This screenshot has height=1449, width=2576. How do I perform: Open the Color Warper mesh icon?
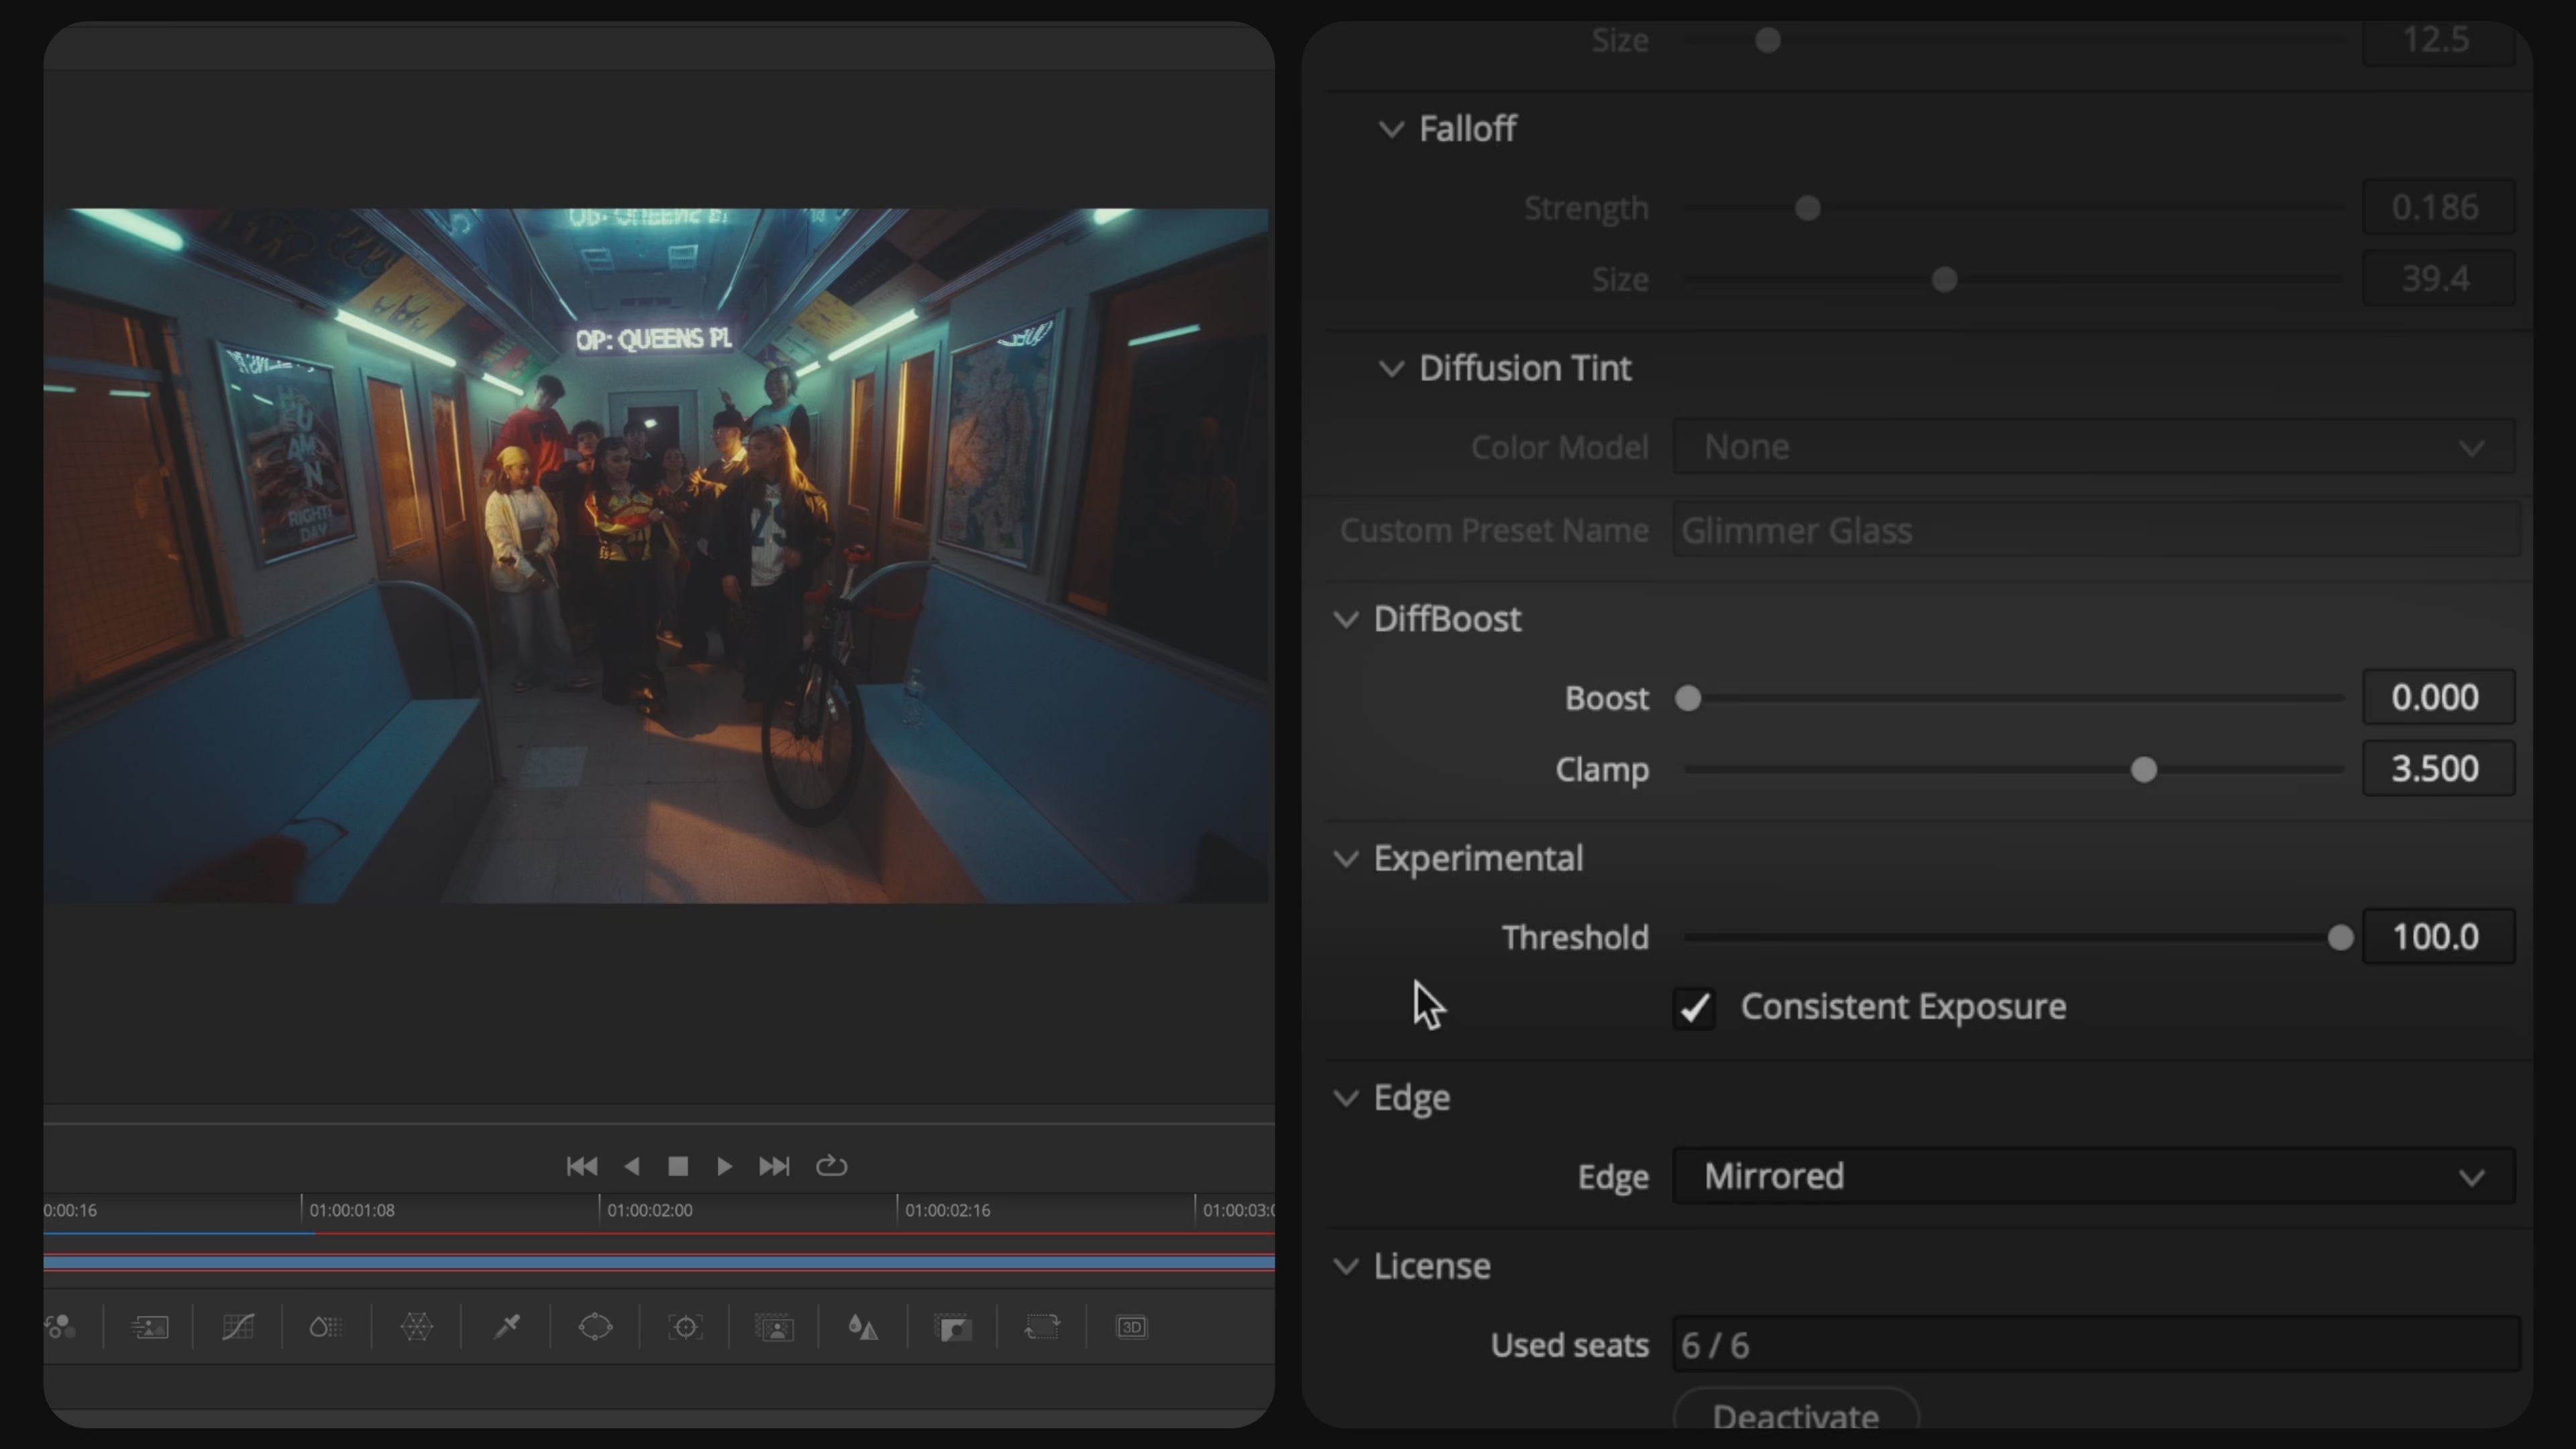tap(416, 1327)
